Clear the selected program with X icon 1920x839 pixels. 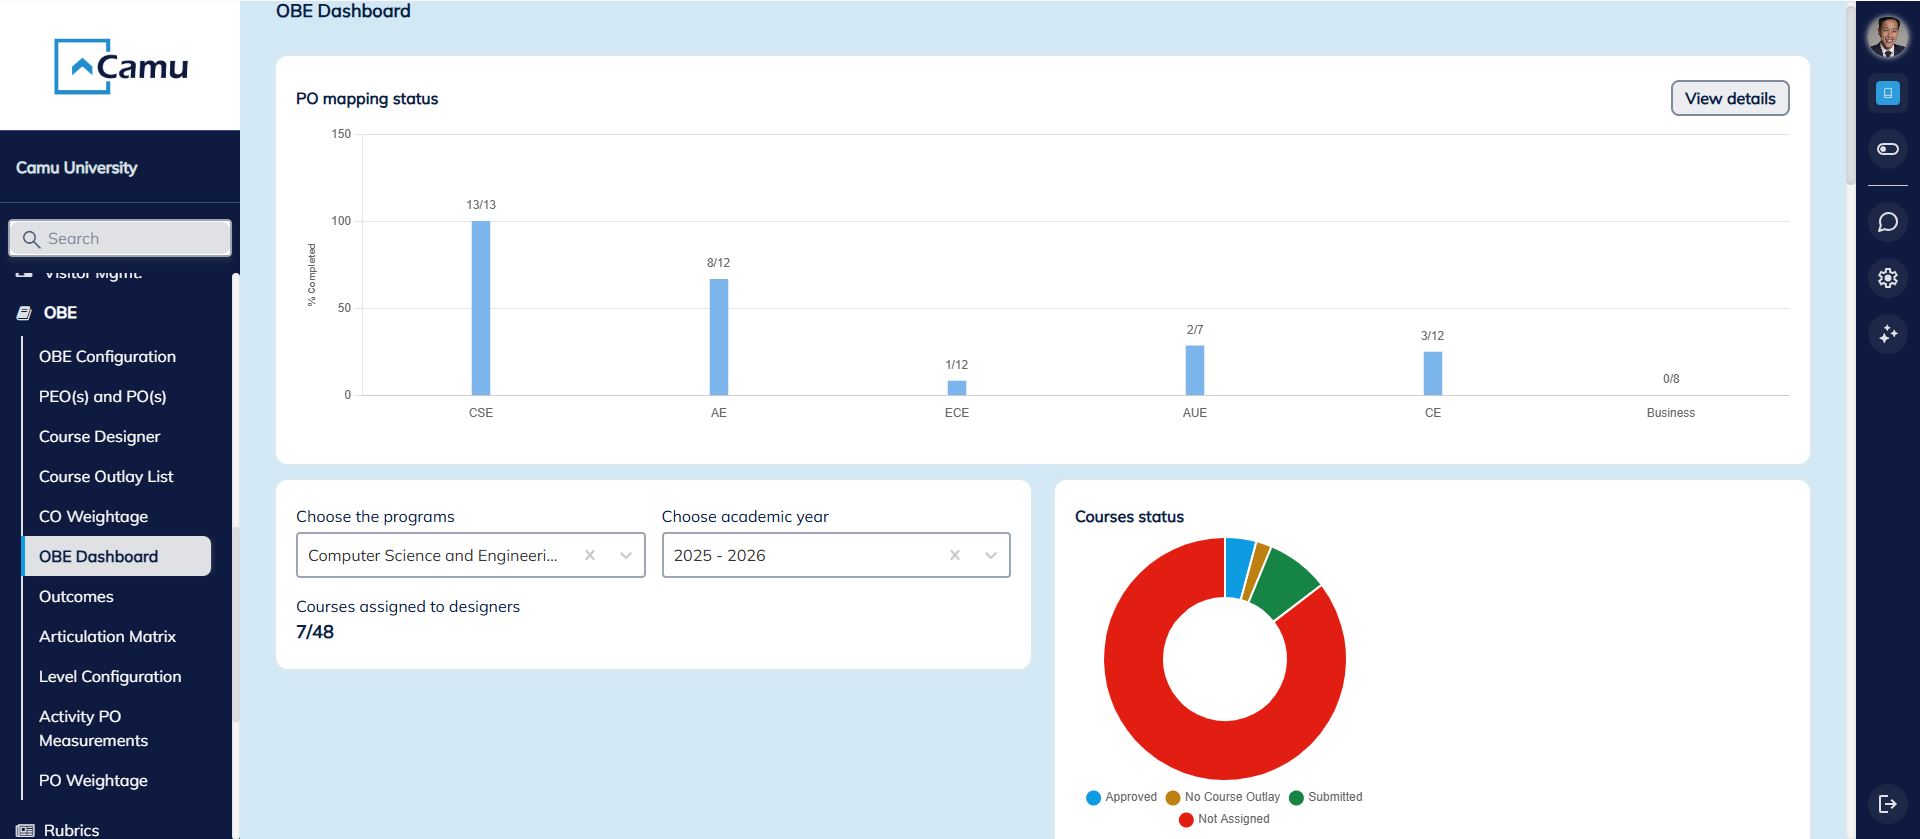590,556
